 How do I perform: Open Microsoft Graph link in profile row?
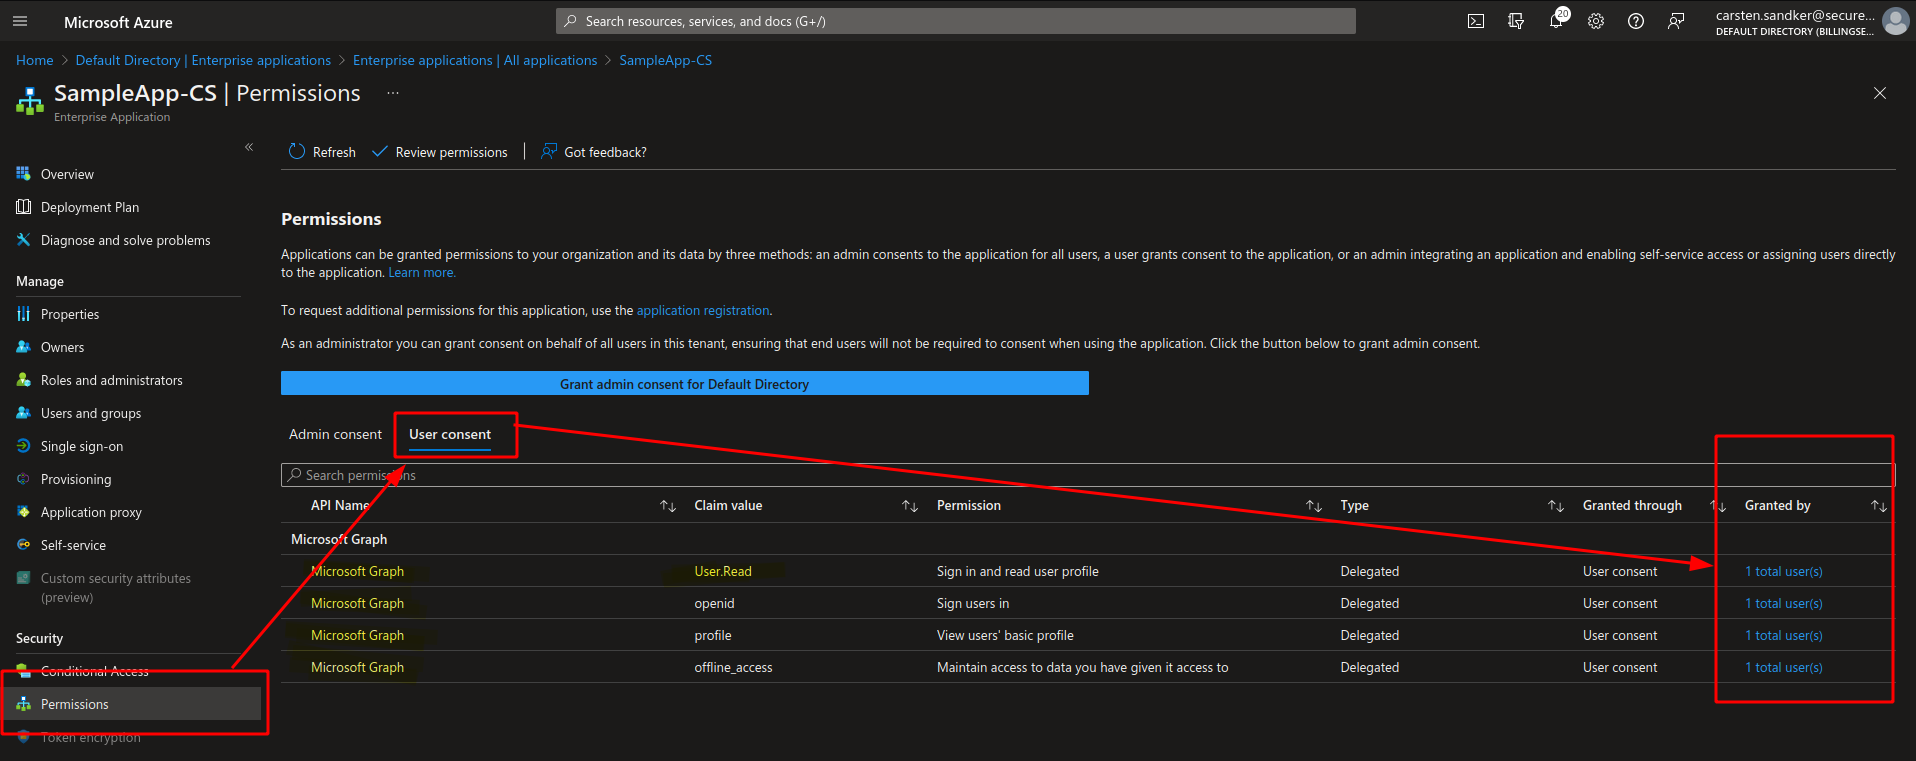[x=357, y=635]
